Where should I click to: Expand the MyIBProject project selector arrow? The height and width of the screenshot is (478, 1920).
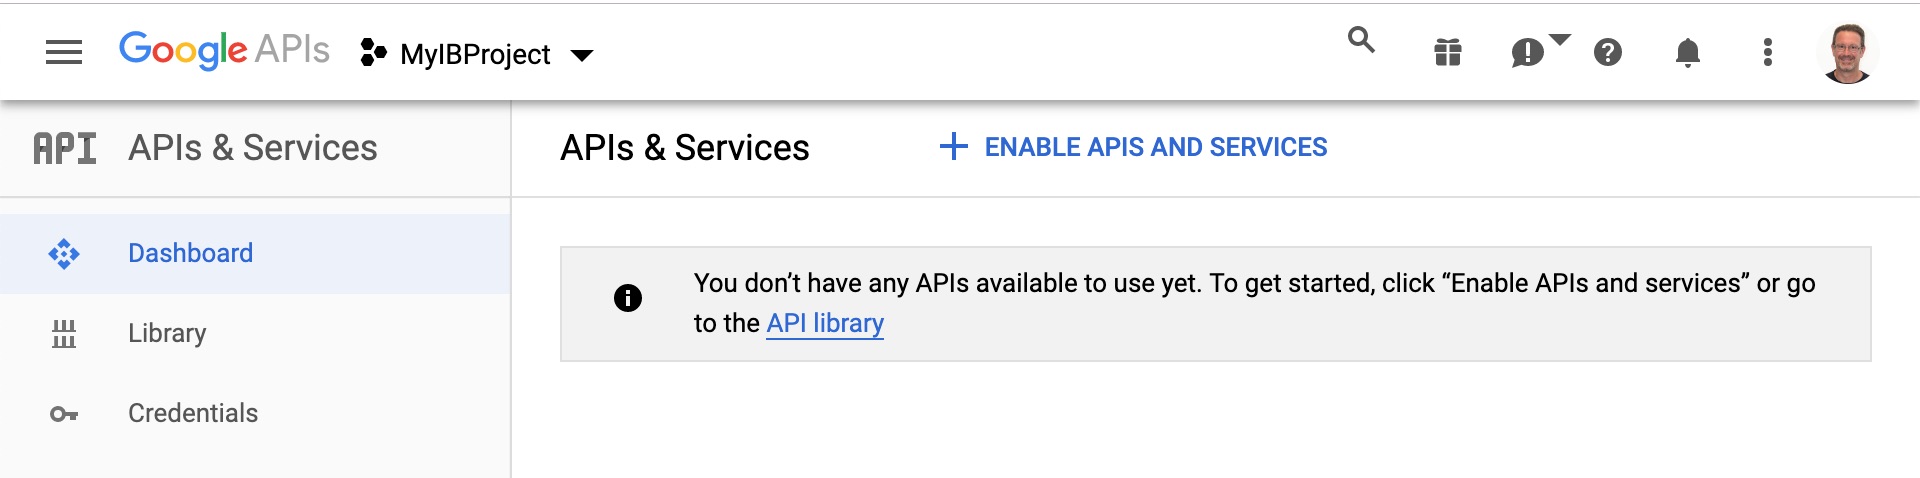(x=581, y=55)
